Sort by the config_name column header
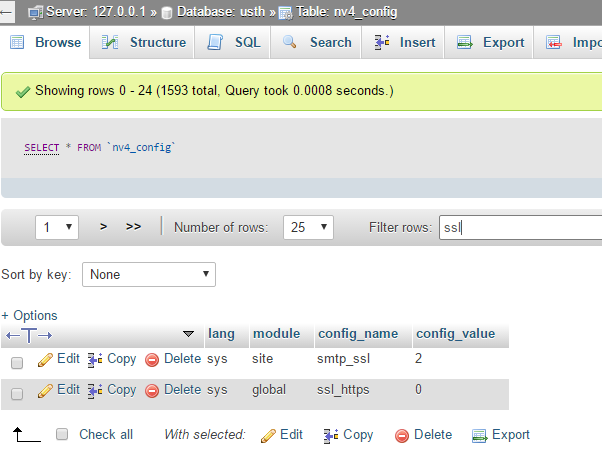The height and width of the screenshot is (465, 602). pos(358,334)
